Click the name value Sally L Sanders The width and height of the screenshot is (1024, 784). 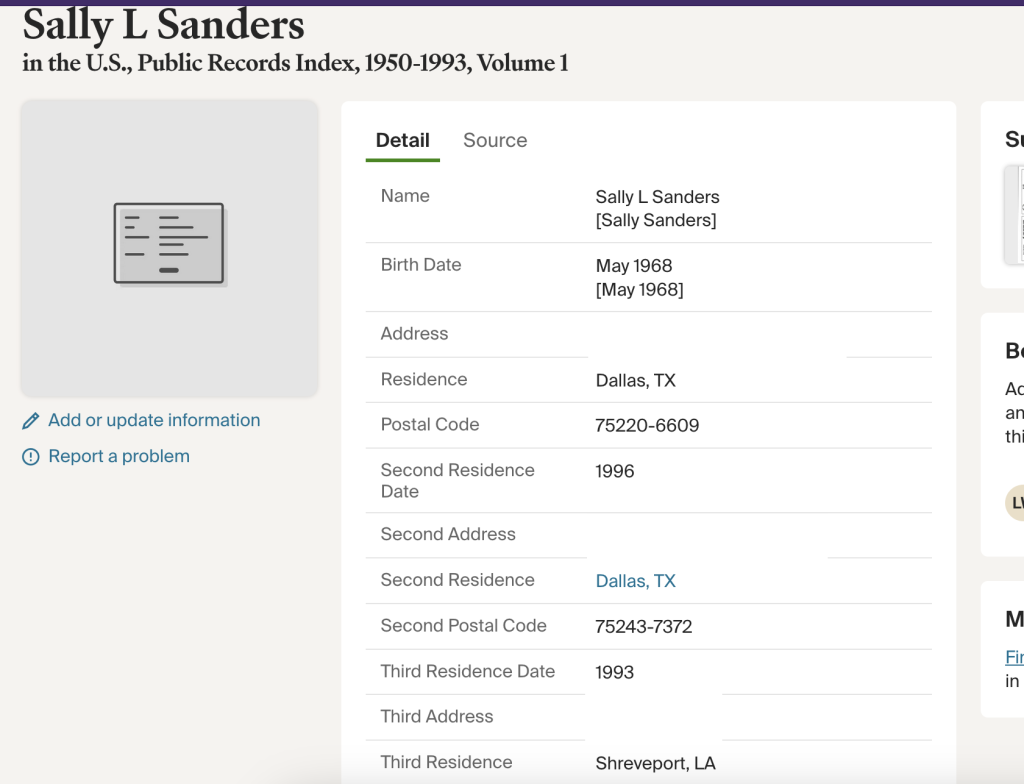pyautogui.click(x=657, y=197)
